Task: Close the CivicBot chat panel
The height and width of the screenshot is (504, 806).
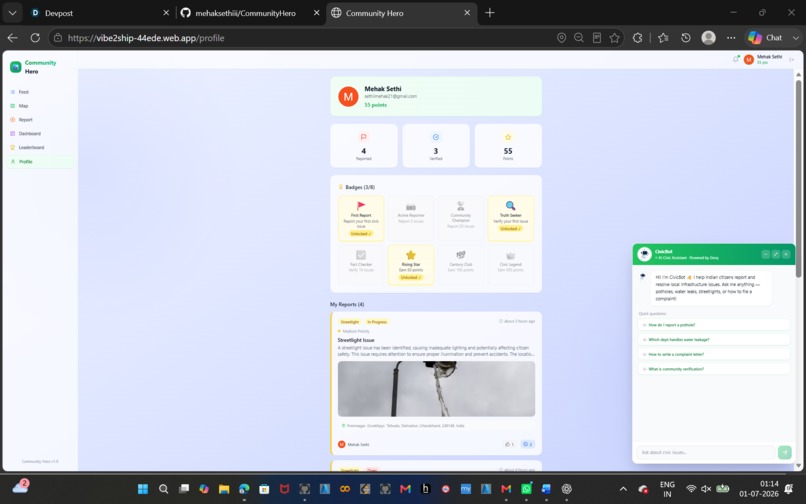Action: tap(786, 254)
